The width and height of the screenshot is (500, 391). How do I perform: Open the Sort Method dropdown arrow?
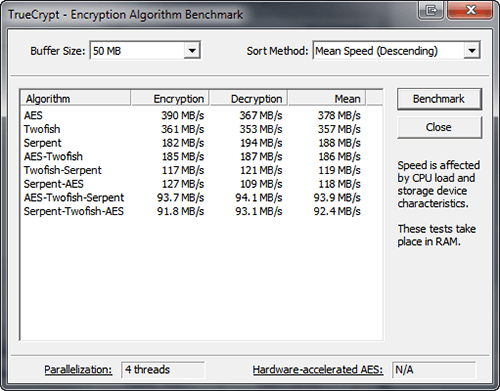click(472, 51)
